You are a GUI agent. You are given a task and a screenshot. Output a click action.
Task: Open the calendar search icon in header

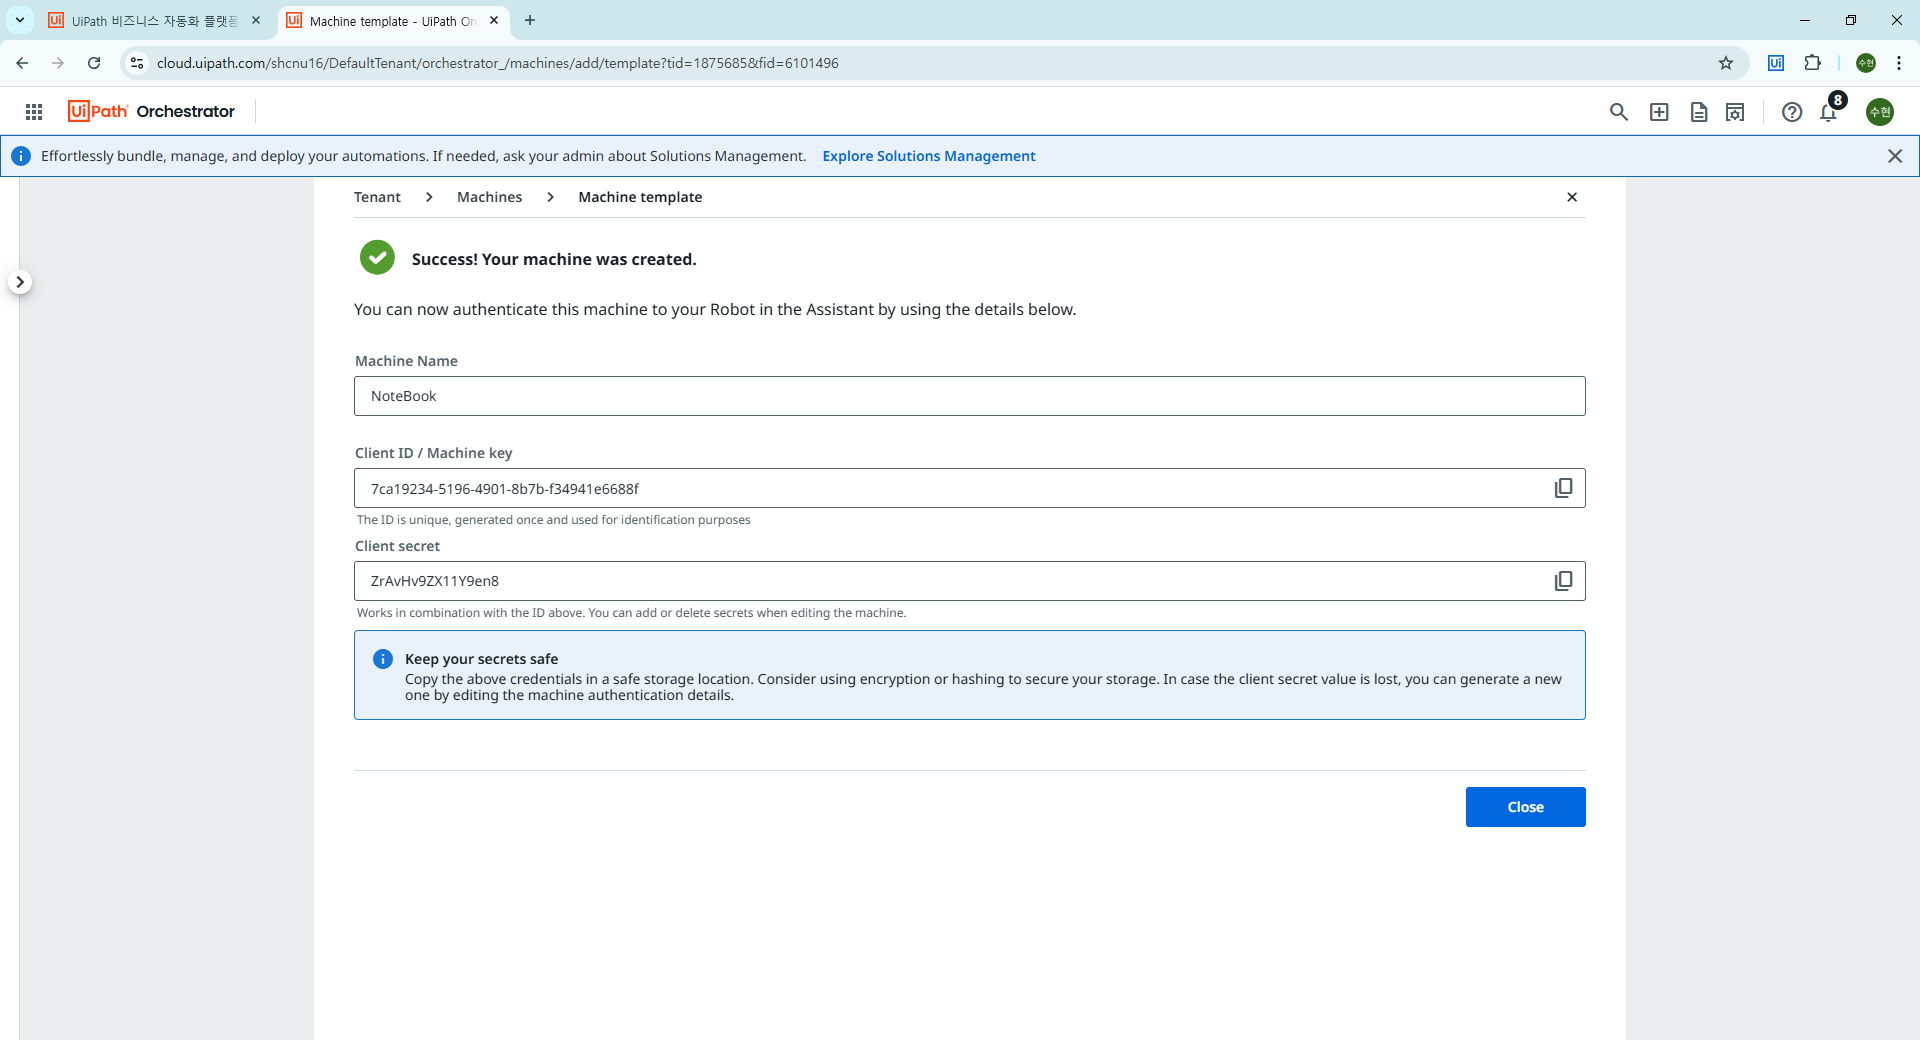pyautogui.click(x=1735, y=112)
